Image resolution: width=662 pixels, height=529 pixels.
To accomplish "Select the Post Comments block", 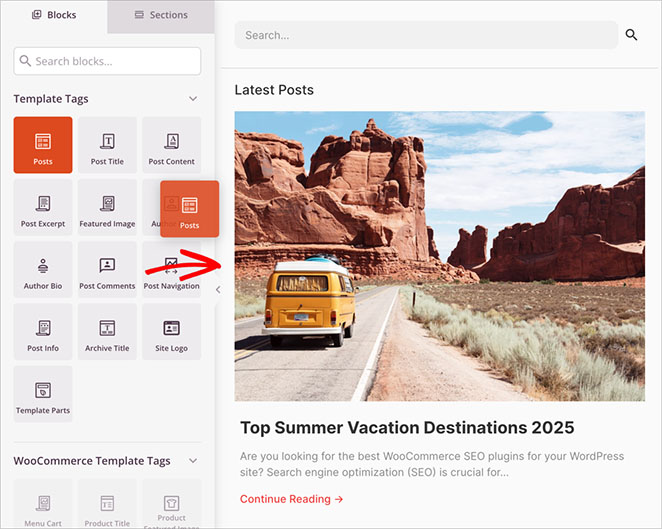I will pos(107,270).
